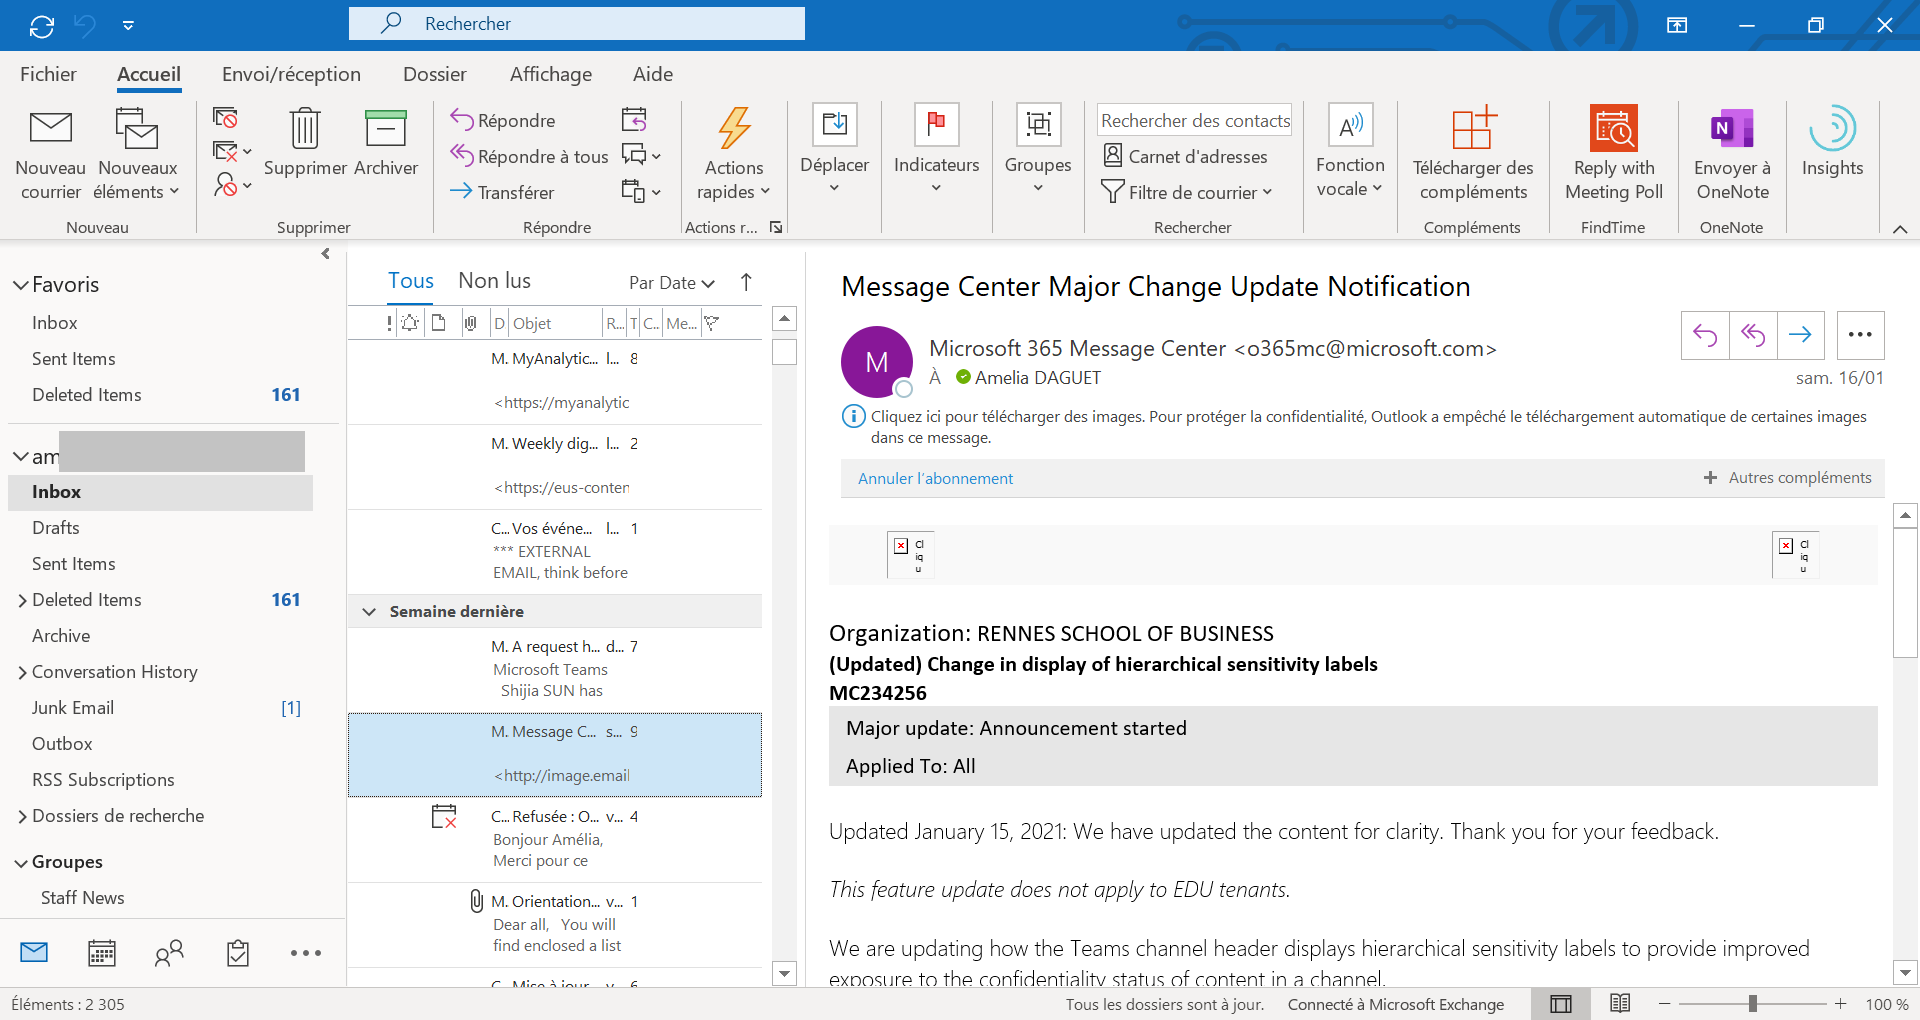The image size is (1920, 1020).
Task: Switch to the Affichage ribbon tab
Action: (x=551, y=73)
